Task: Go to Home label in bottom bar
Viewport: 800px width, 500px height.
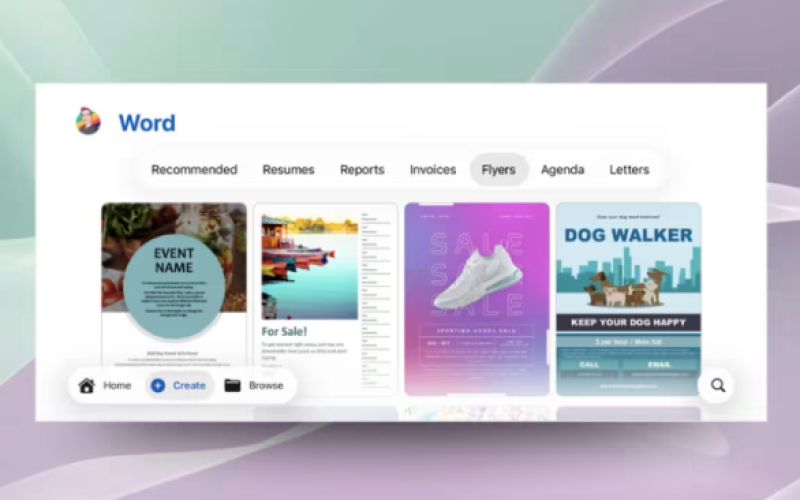Action: click(117, 386)
